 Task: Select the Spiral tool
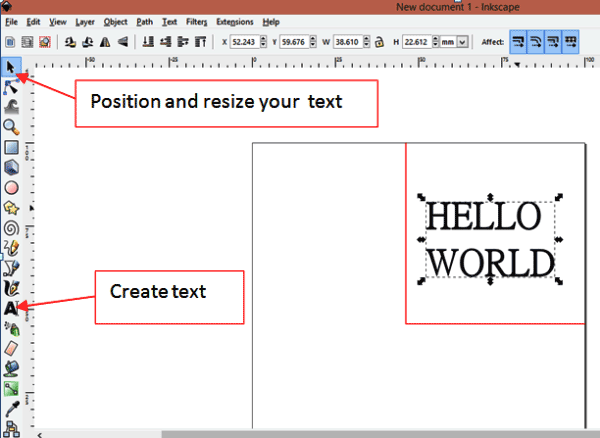click(11, 228)
